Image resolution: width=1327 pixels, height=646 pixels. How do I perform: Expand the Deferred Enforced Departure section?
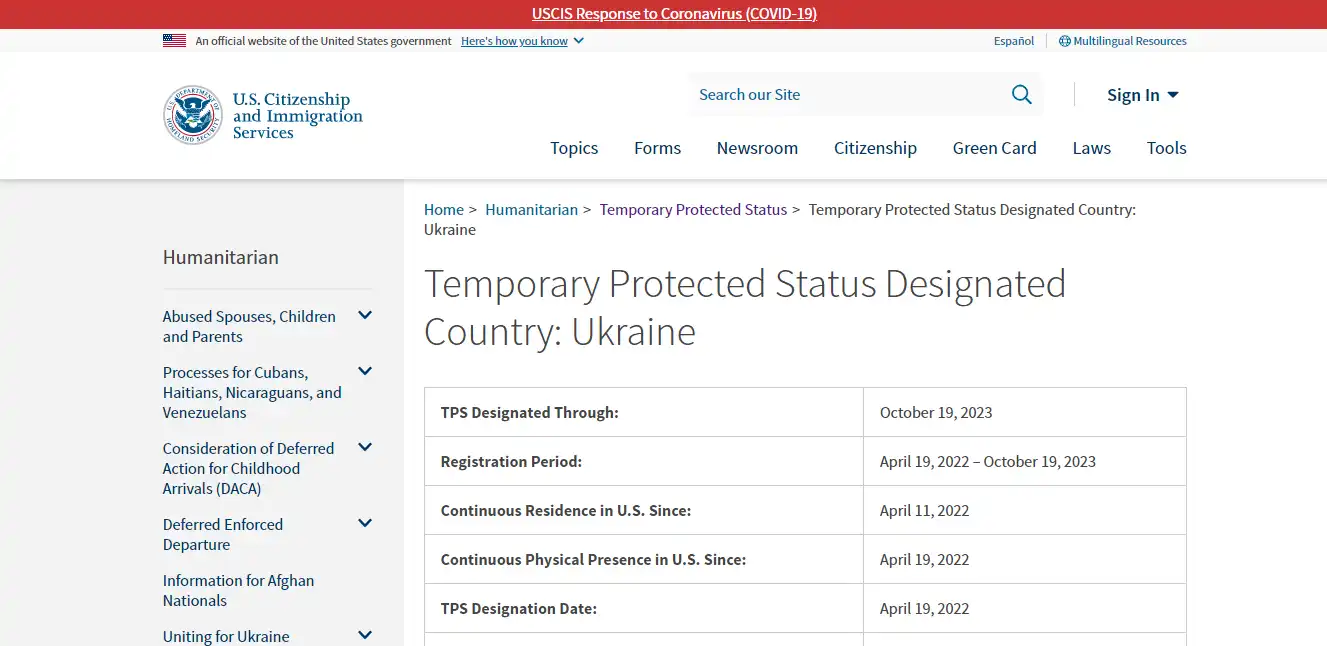[x=365, y=523]
